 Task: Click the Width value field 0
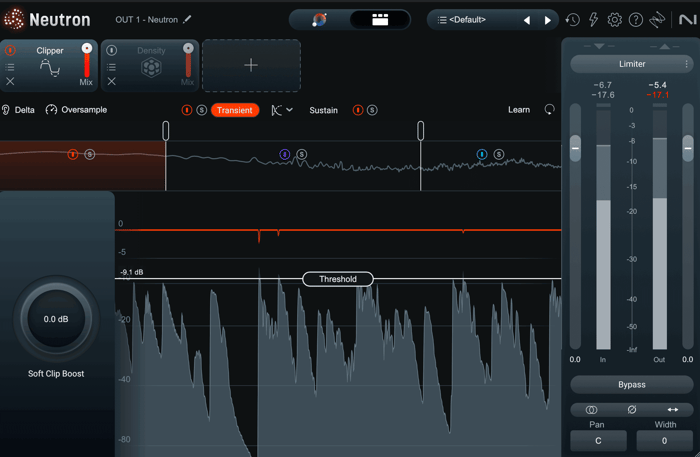coord(664,440)
